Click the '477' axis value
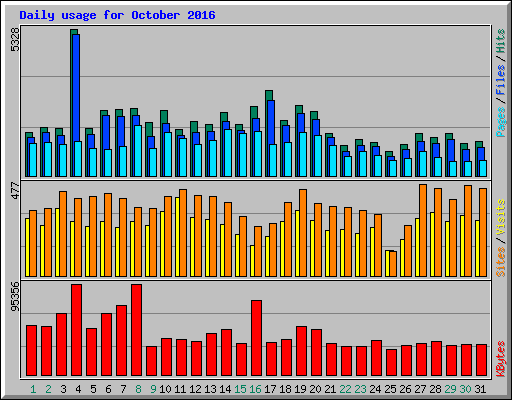 (x=15, y=190)
